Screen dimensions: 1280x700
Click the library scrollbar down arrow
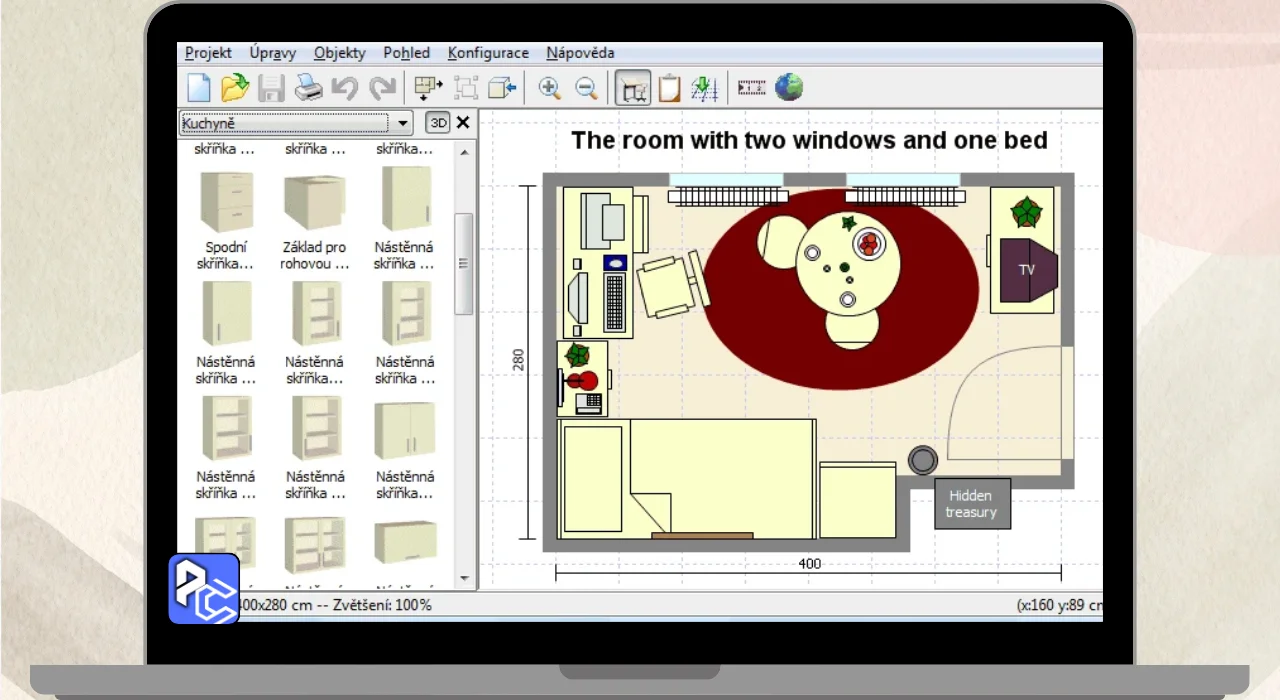[464, 578]
